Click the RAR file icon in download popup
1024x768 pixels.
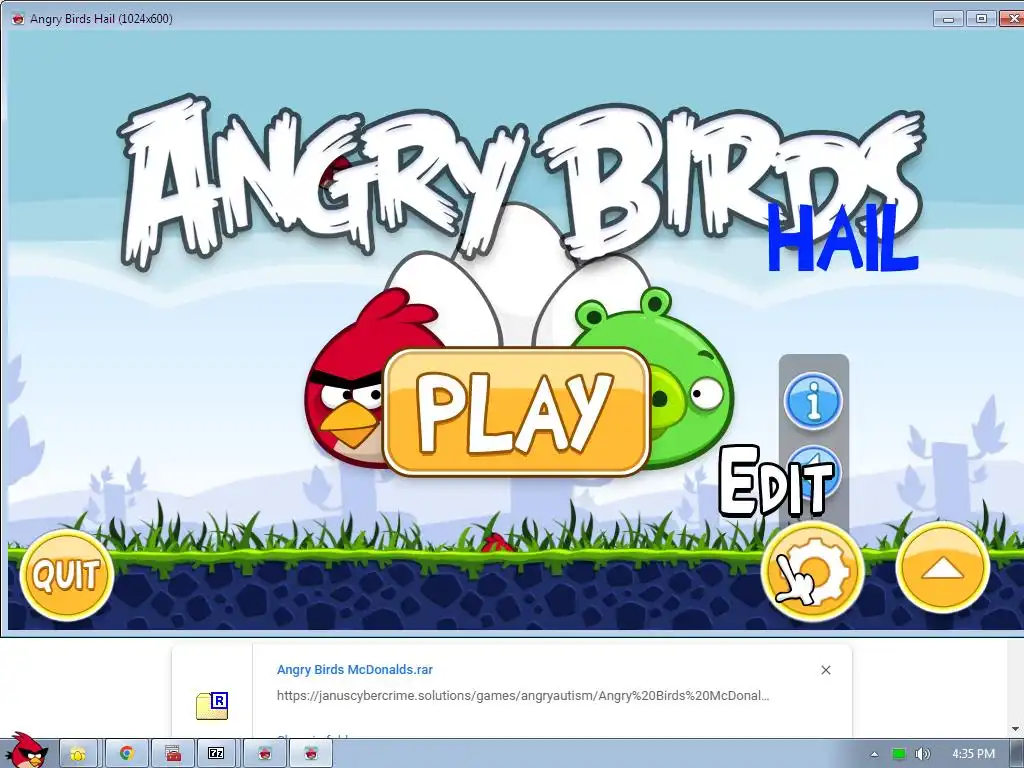pyautogui.click(x=212, y=706)
